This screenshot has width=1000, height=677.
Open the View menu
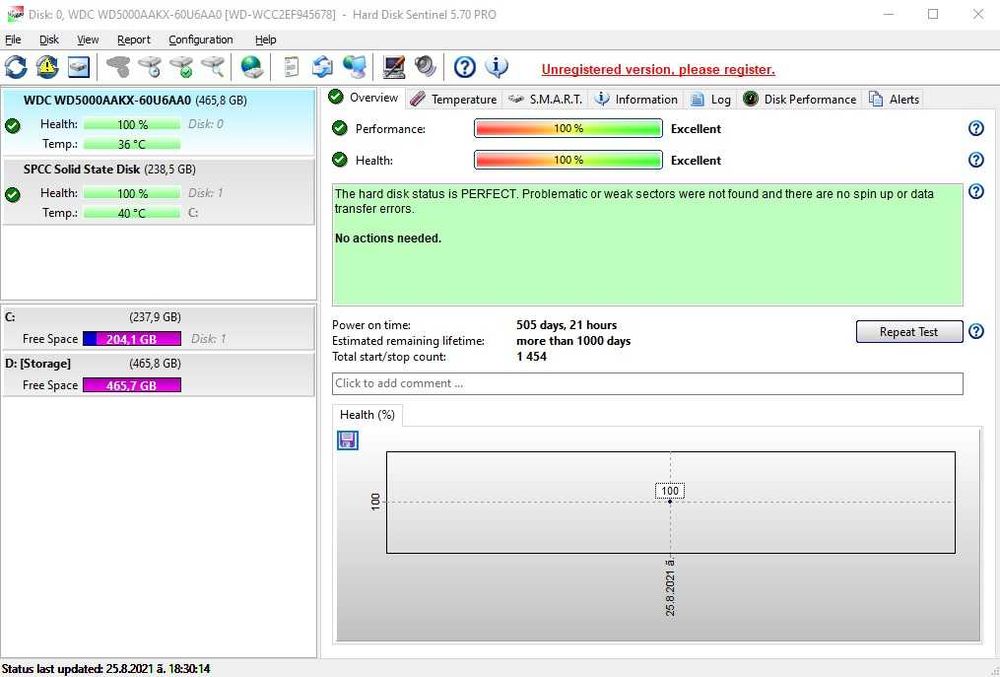[x=88, y=40]
